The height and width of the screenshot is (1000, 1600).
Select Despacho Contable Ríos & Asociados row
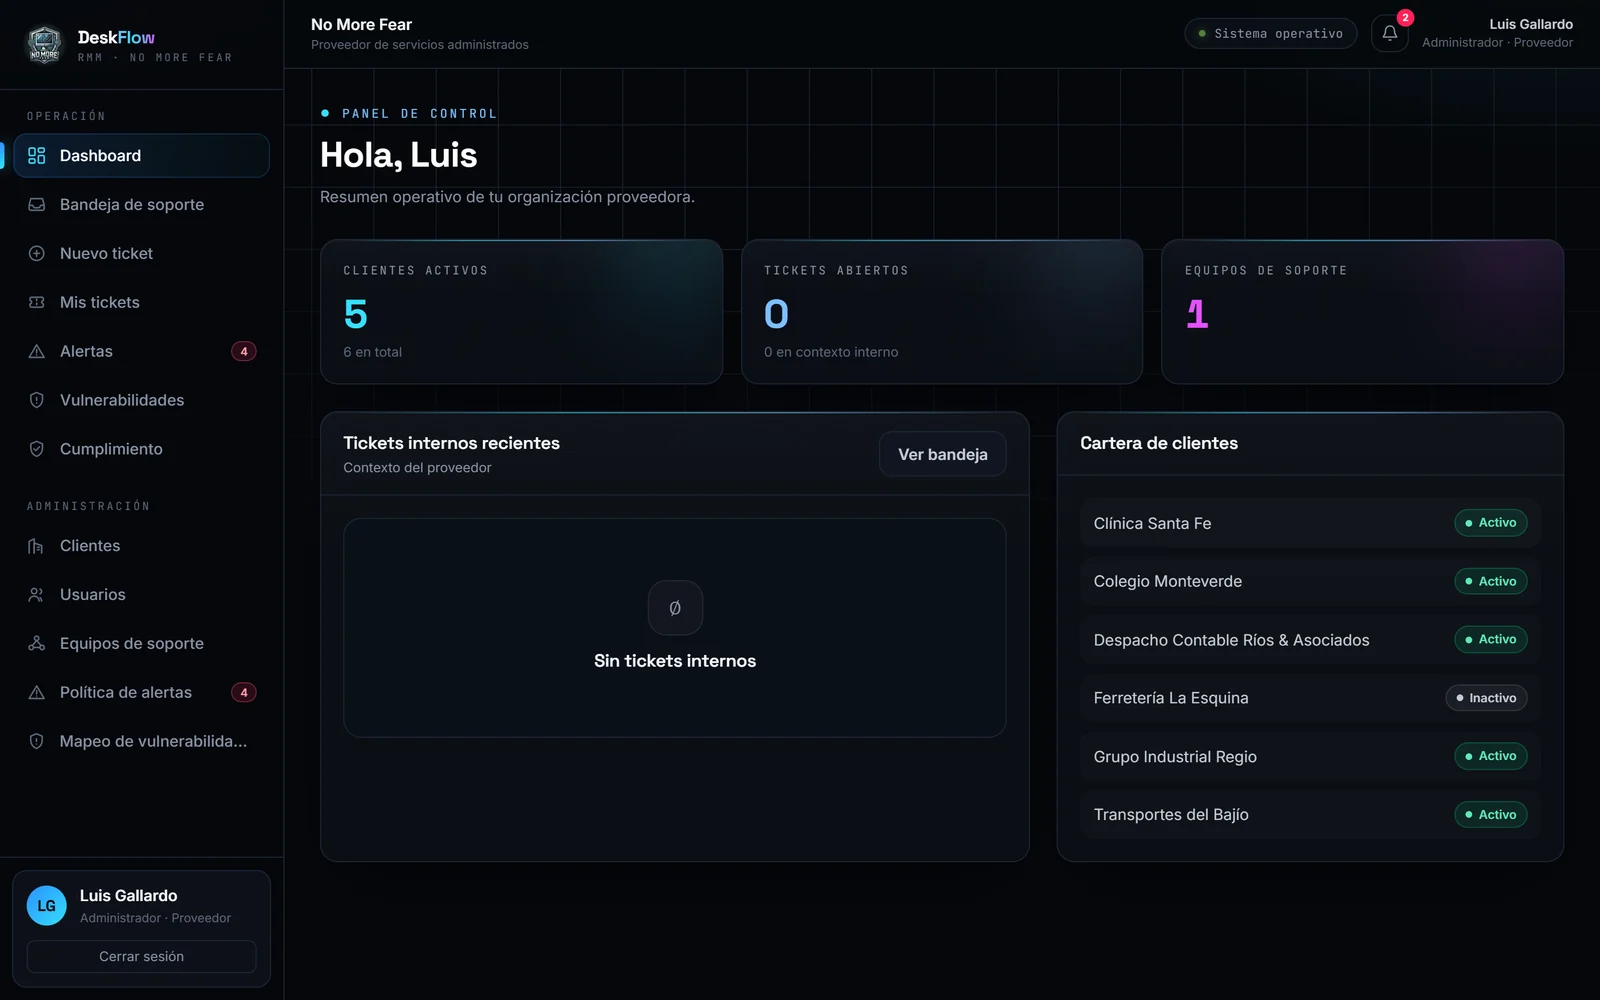[1310, 640]
